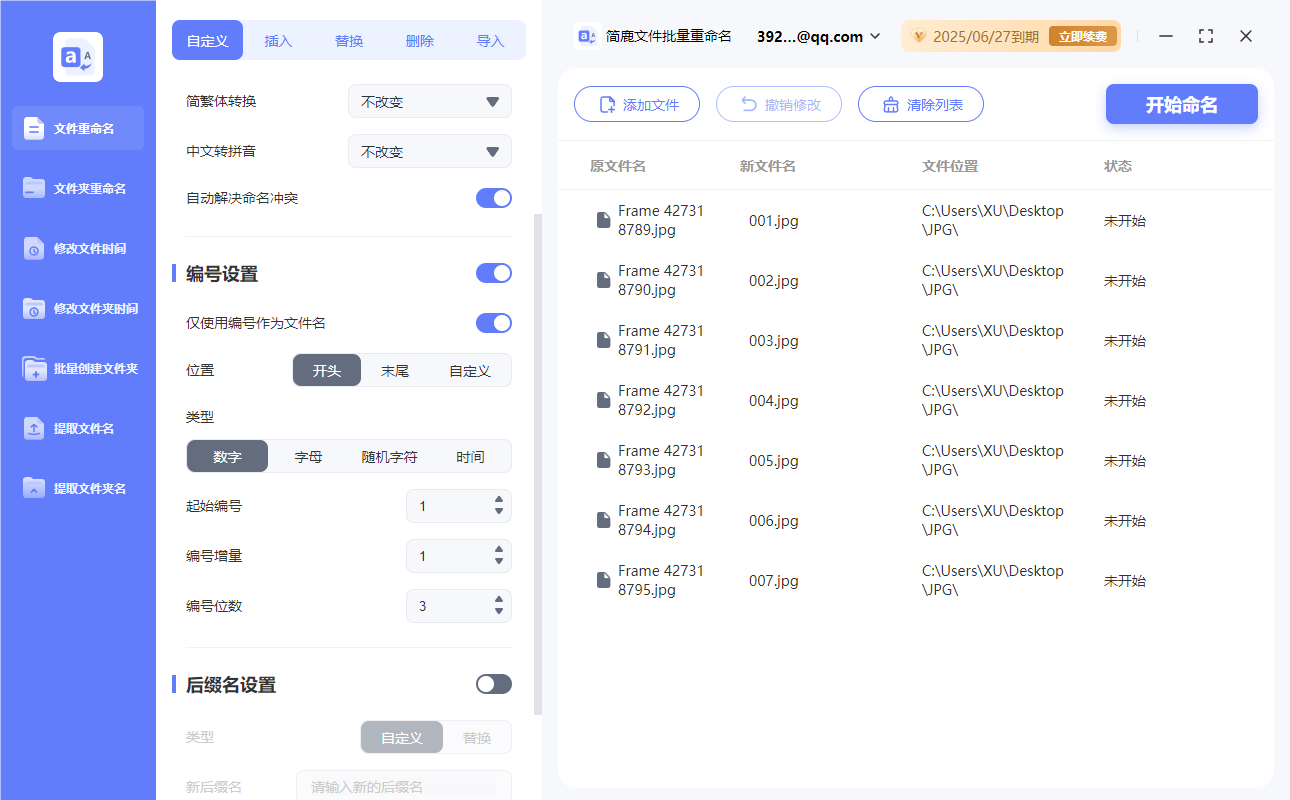Open the account menu next to 392...@qq.com
The image size is (1290, 800).
coord(876,36)
